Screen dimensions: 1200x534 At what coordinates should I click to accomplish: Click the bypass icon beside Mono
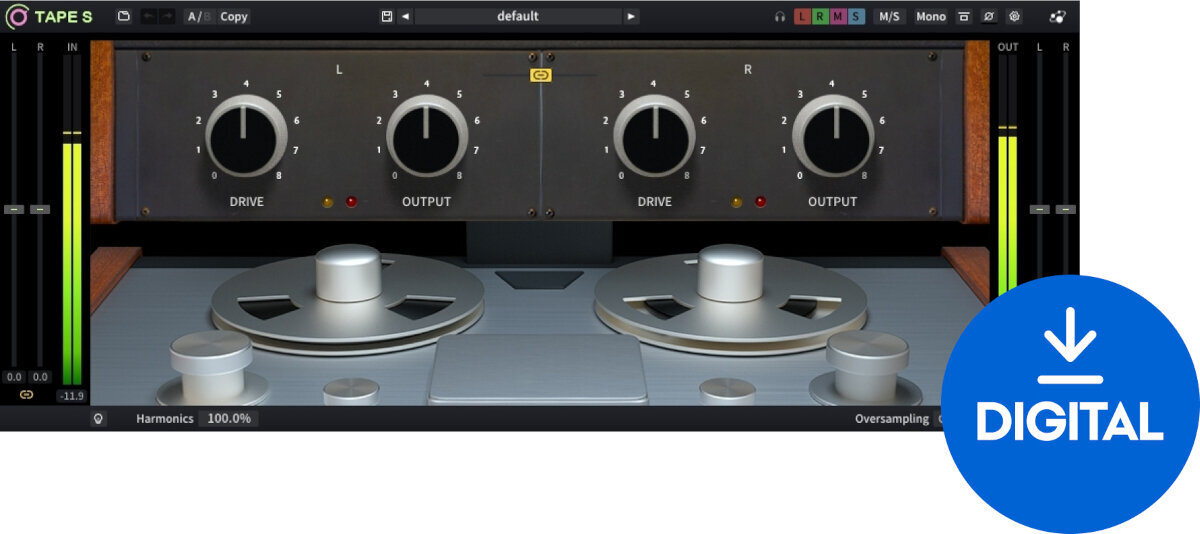964,17
